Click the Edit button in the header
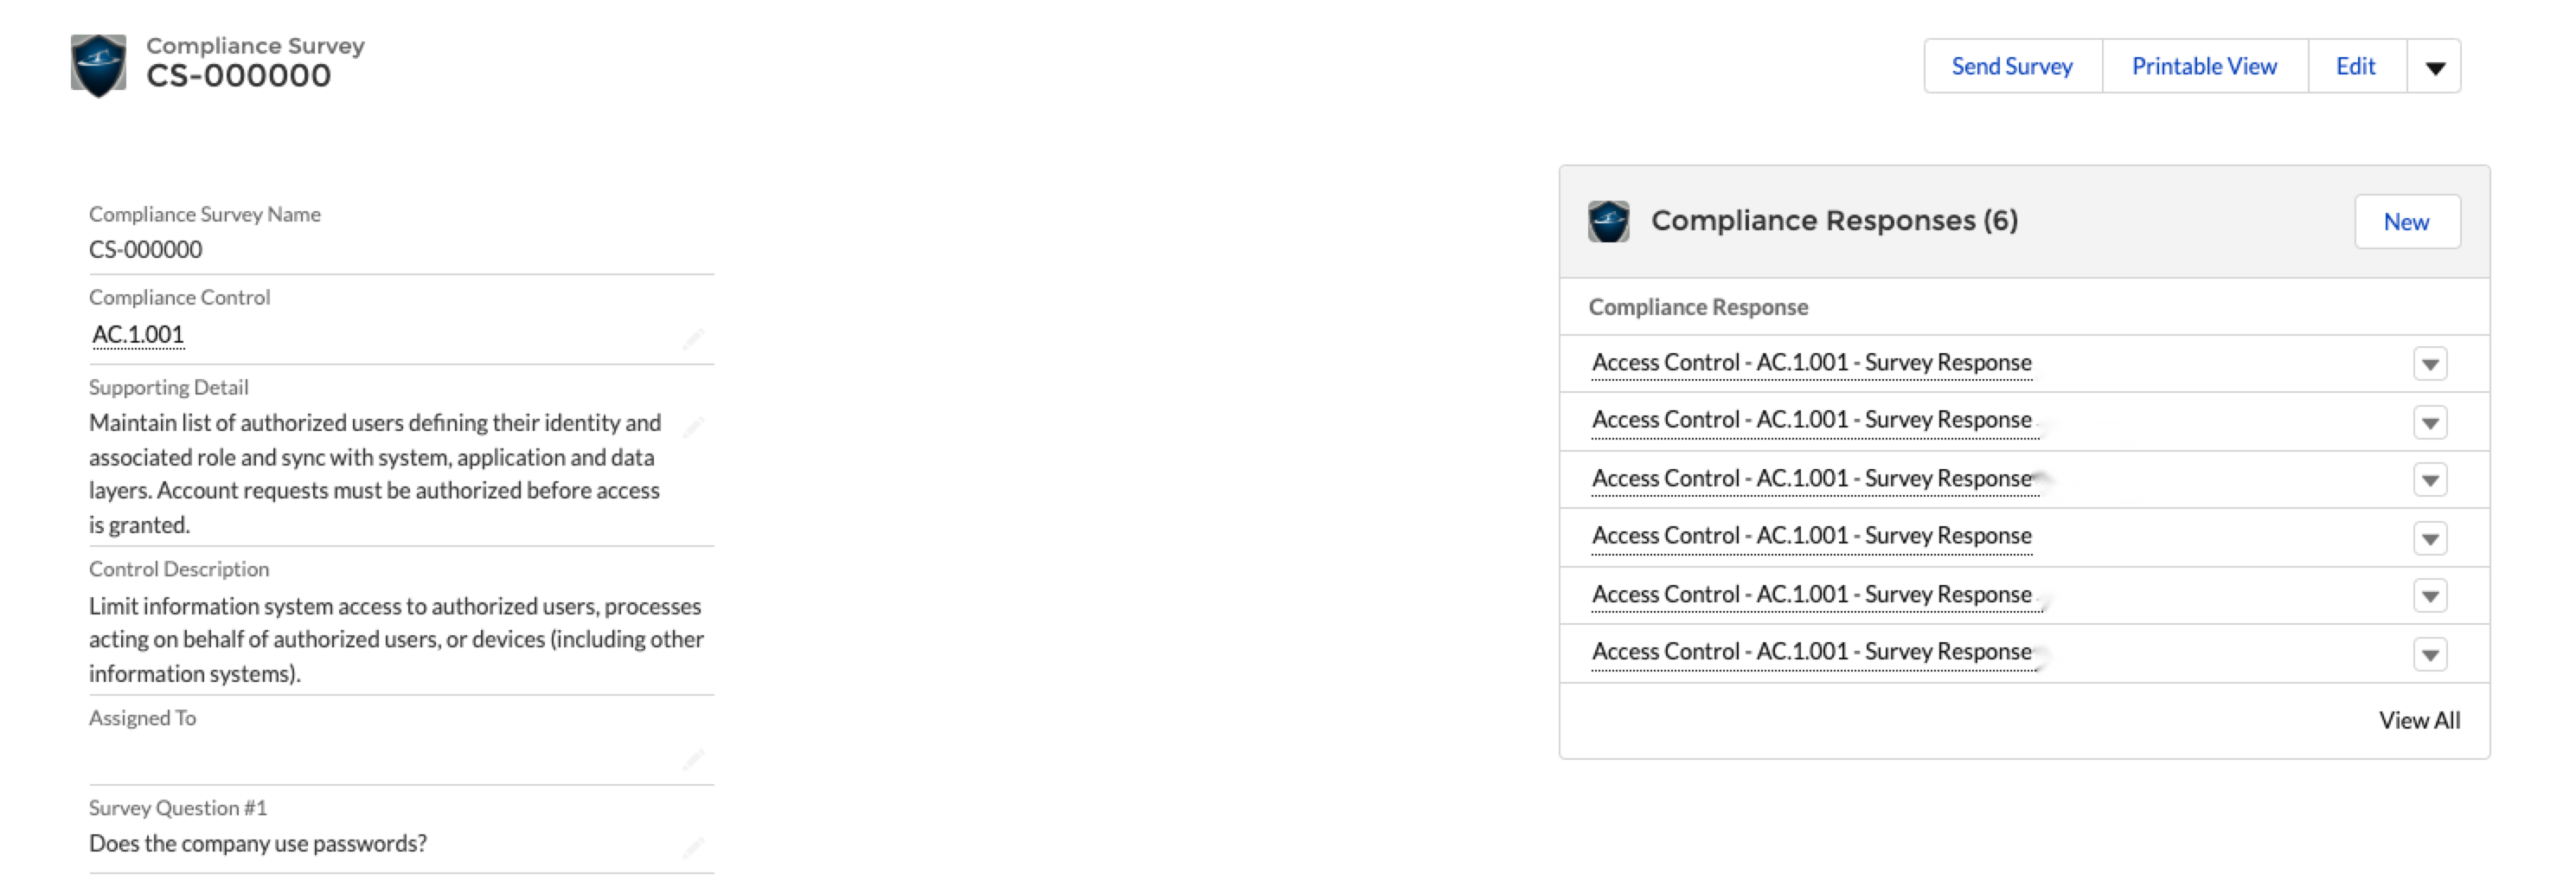 coord(2355,67)
